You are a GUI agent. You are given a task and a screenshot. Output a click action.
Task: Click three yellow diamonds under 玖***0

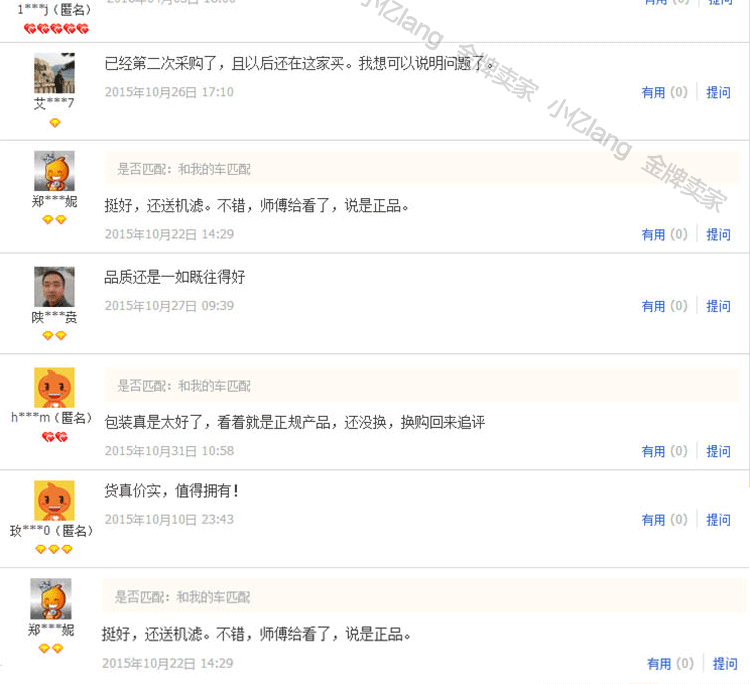click(54, 549)
